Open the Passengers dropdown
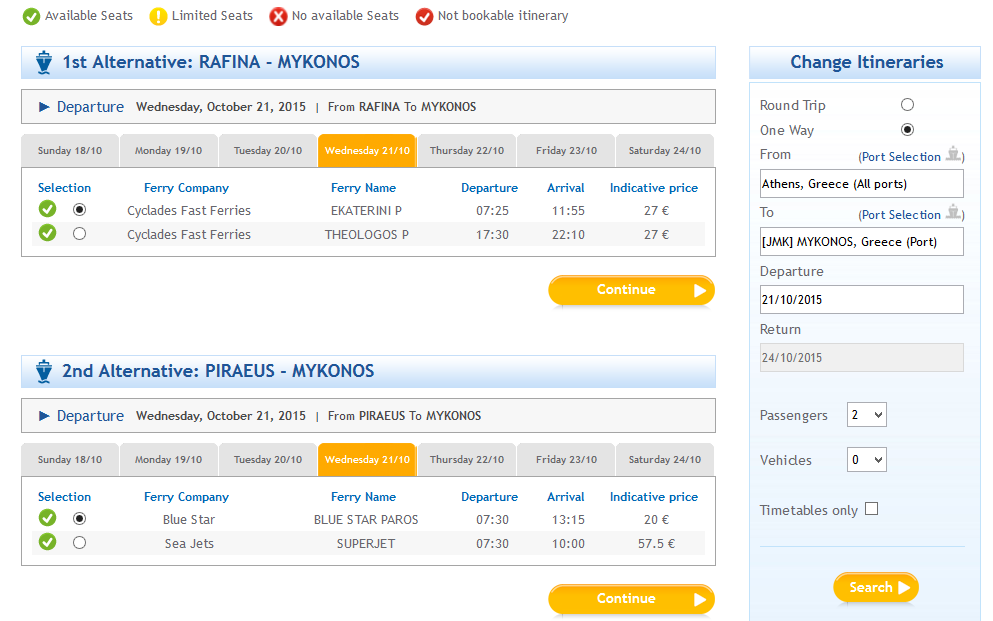 point(866,415)
